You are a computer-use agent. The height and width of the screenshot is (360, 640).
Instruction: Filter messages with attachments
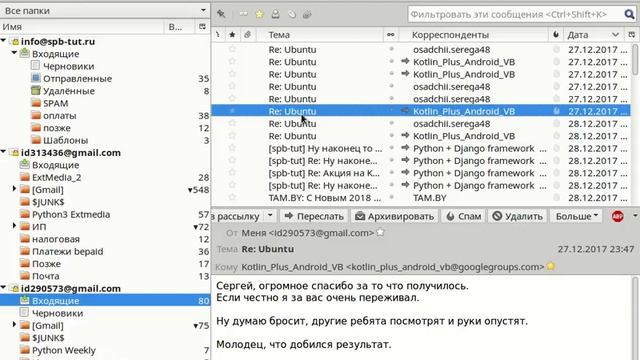tap(307, 14)
